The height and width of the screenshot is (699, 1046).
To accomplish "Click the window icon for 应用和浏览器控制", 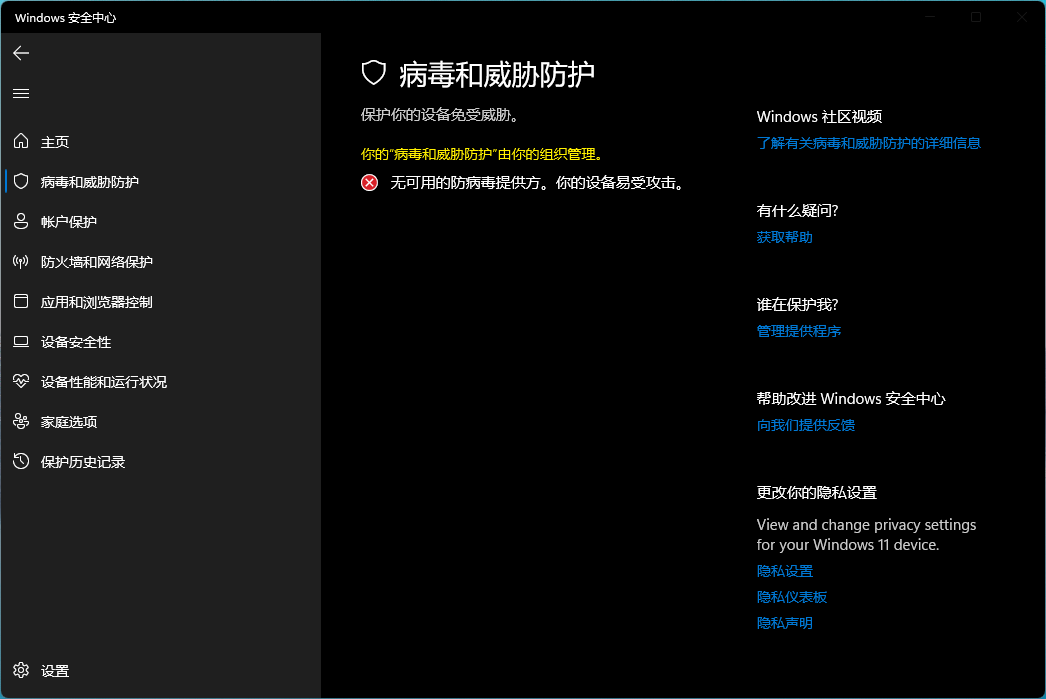I will (21, 301).
